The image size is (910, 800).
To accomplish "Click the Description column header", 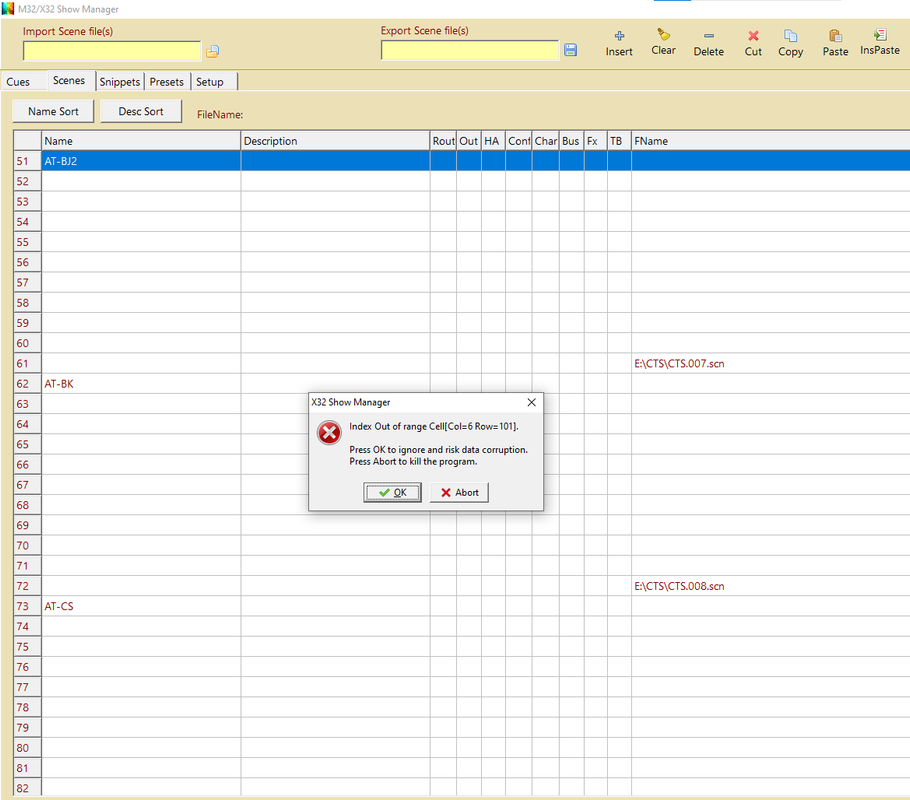I will pos(335,141).
